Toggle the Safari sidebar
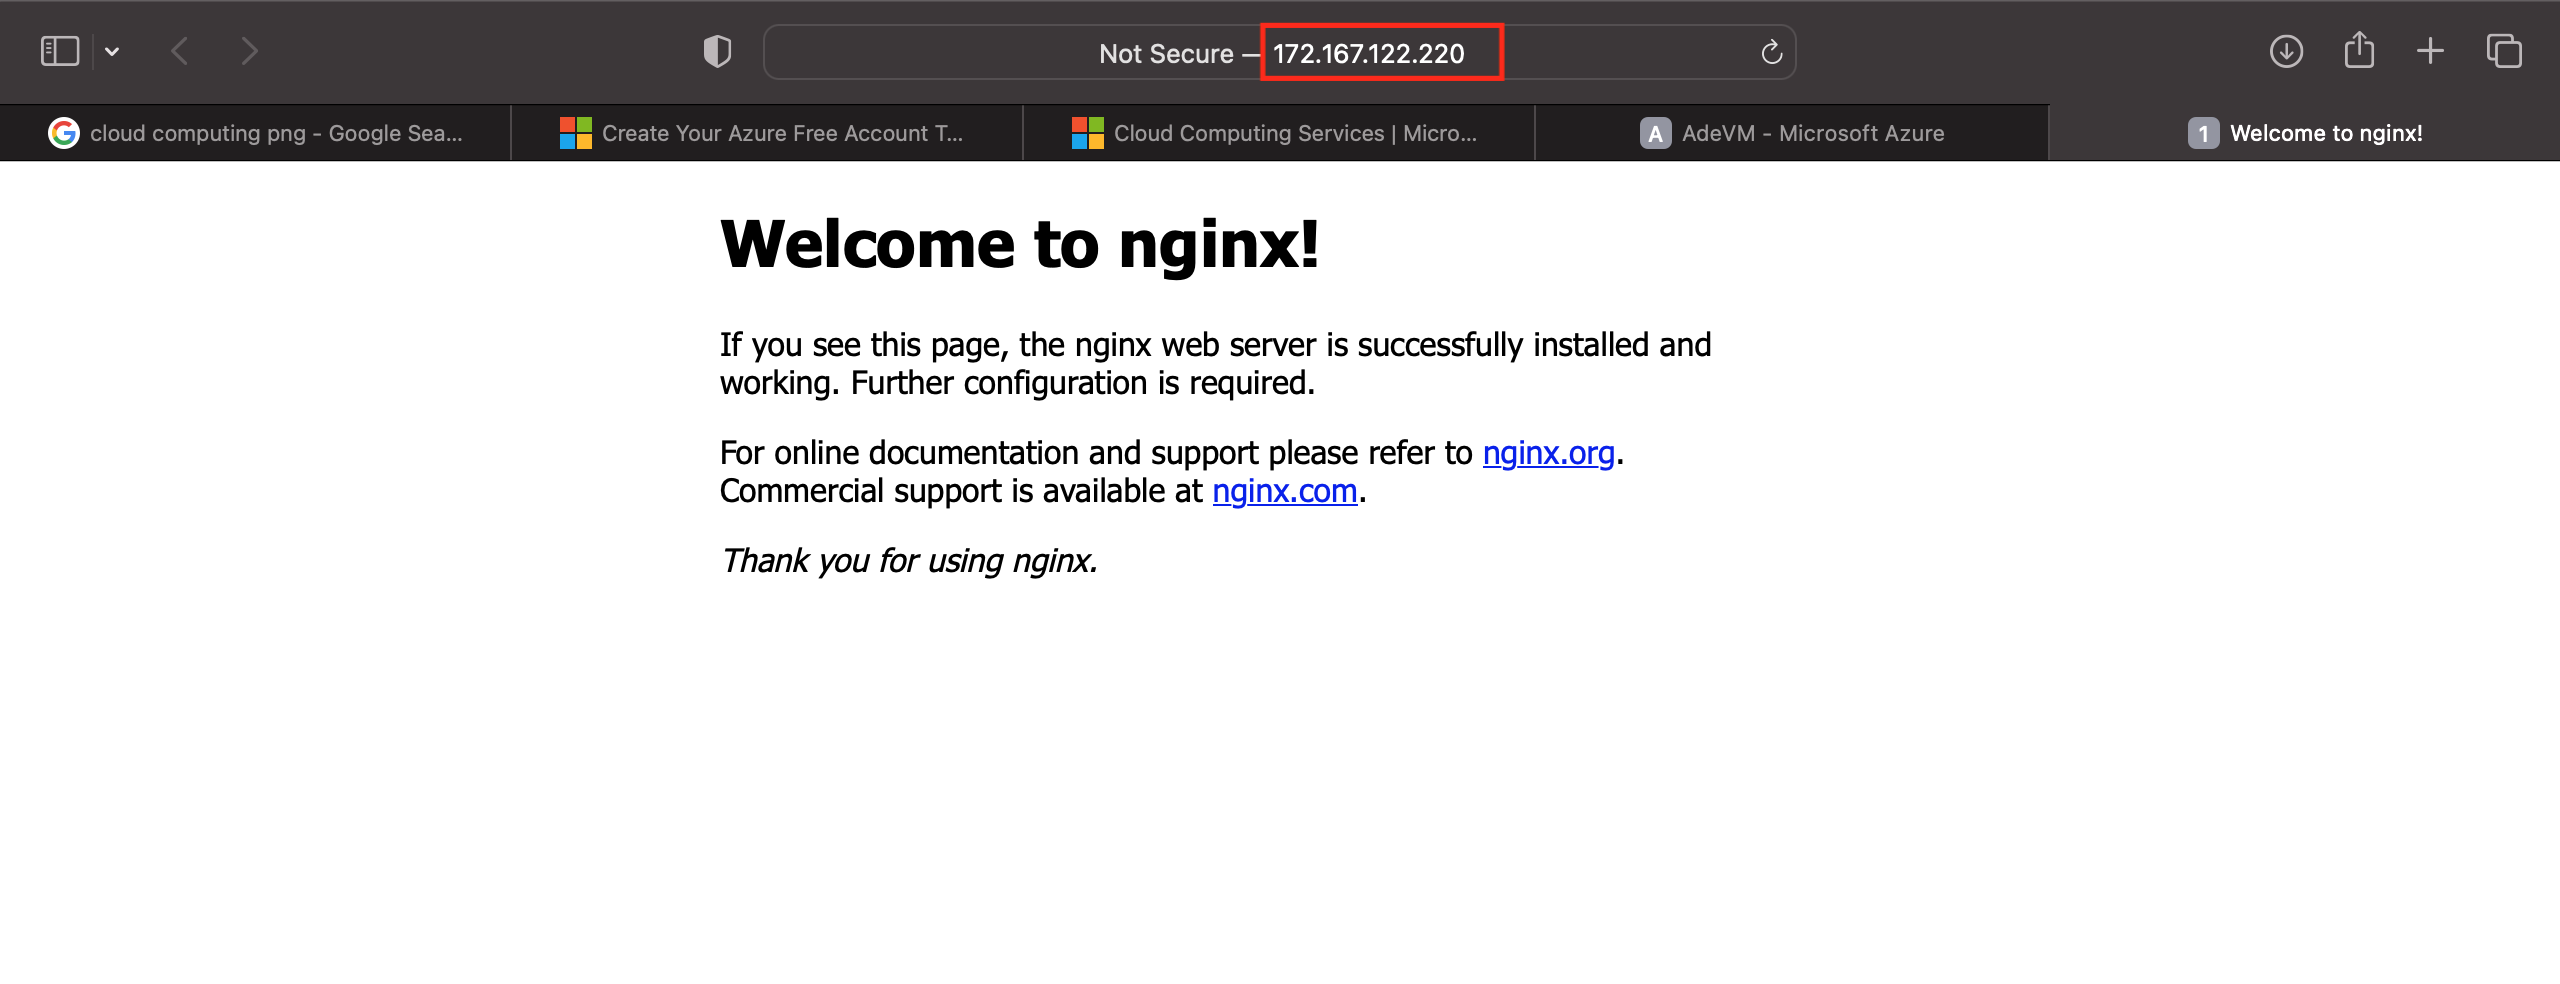The image size is (2560, 984). [60, 51]
